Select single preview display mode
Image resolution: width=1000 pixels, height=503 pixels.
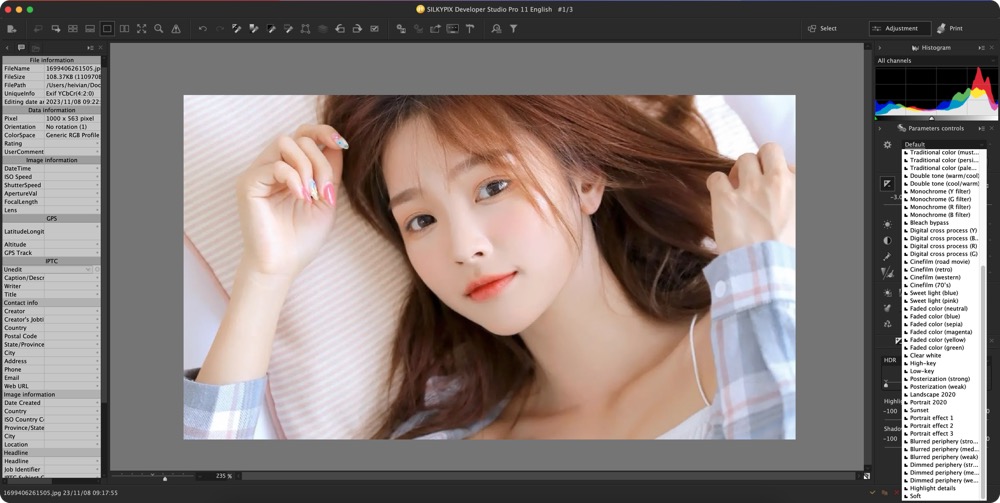click(x=107, y=29)
